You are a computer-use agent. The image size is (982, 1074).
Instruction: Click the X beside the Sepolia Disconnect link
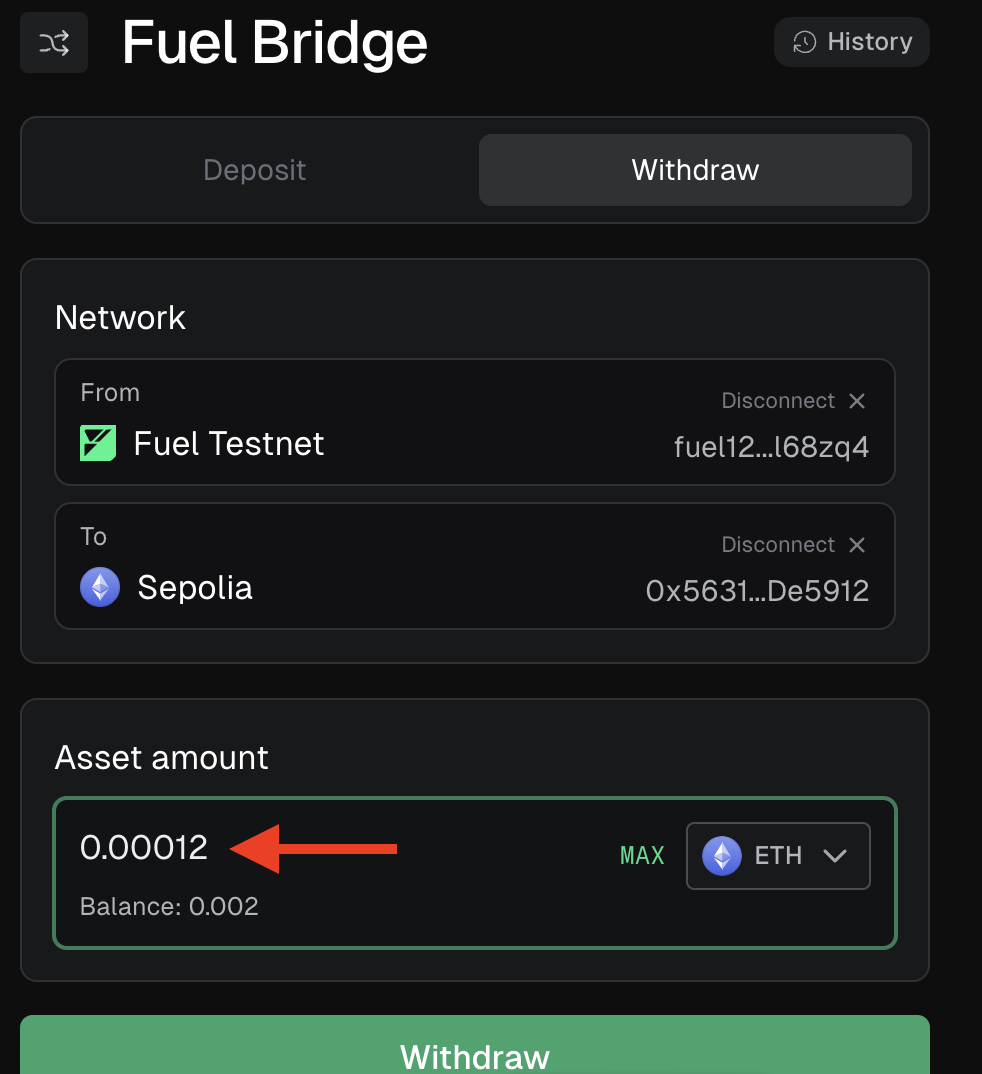(x=857, y=545)
